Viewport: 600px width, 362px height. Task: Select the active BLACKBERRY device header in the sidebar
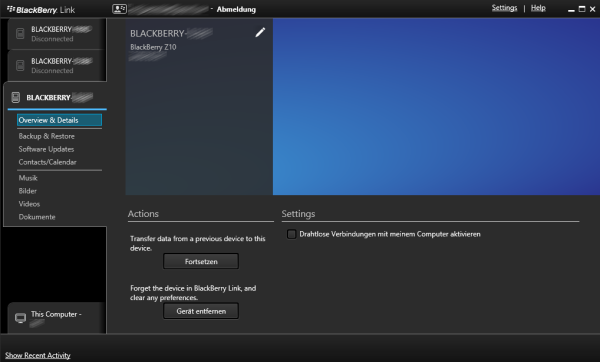pos(56,98)
